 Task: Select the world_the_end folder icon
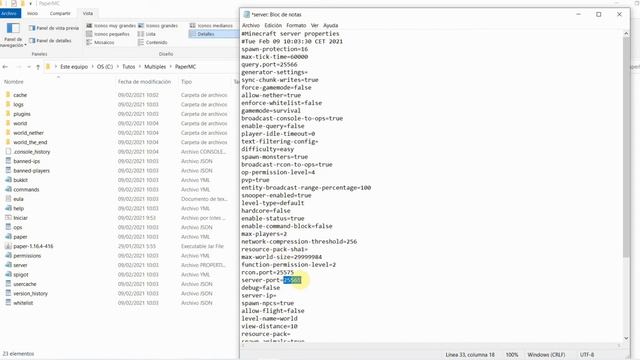[8, 142]
